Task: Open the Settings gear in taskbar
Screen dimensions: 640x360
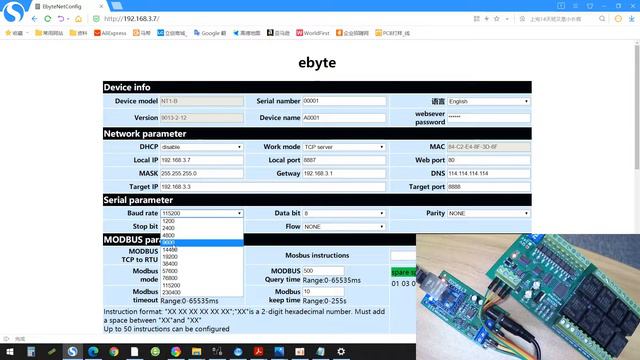Action: click(x=341, y=351)
